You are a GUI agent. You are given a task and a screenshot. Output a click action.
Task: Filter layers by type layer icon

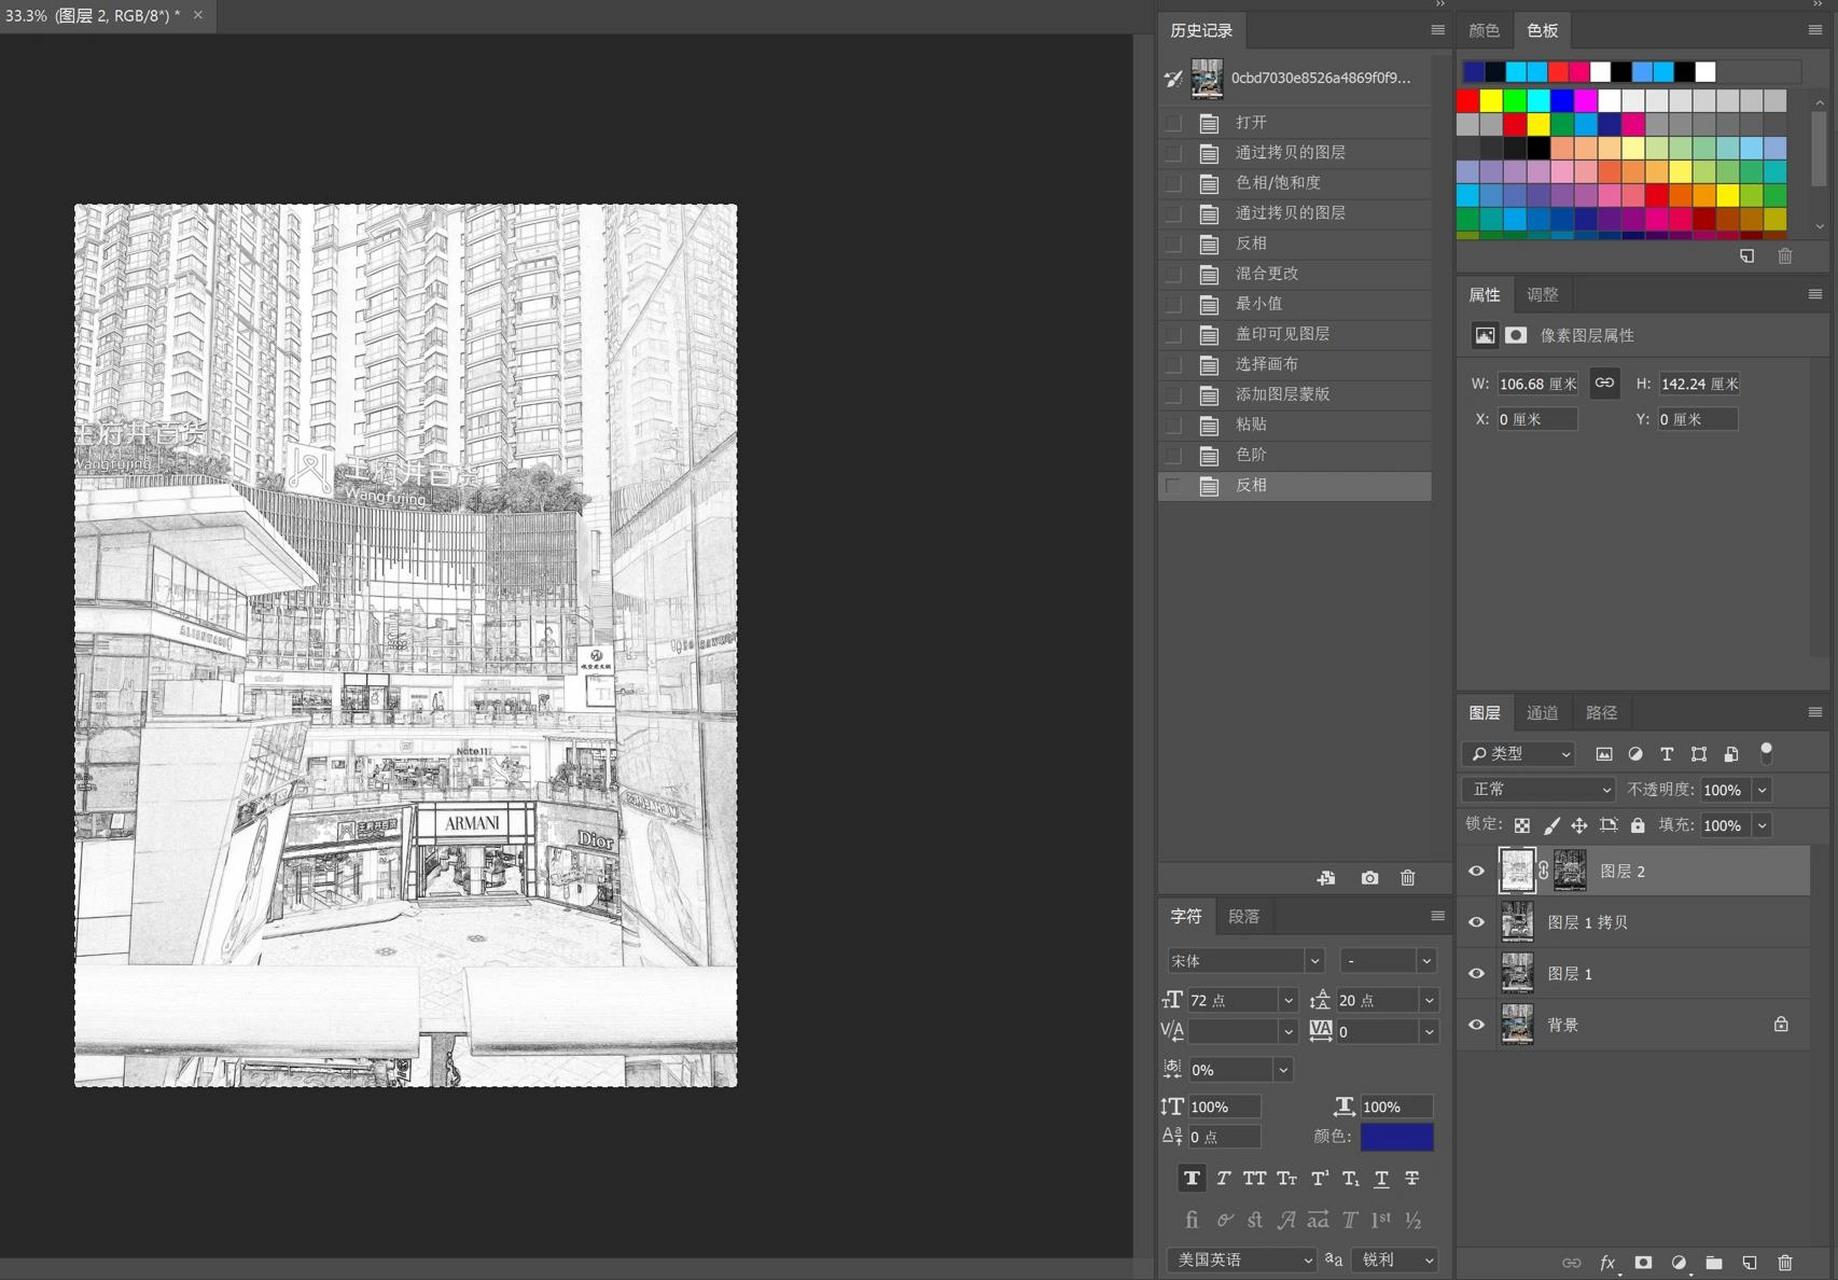[x=1666, y=754]
